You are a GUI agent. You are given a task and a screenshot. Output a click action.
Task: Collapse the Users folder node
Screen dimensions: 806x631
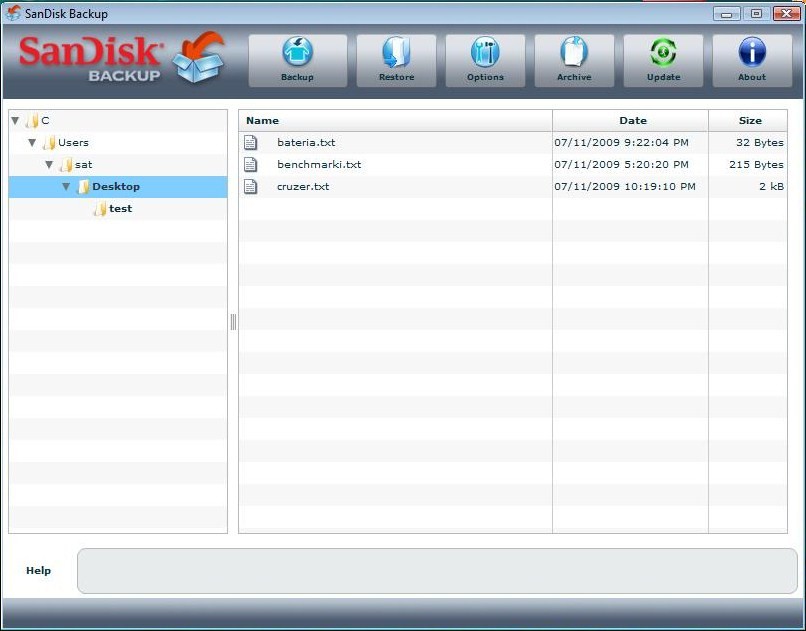pos(32,143)
